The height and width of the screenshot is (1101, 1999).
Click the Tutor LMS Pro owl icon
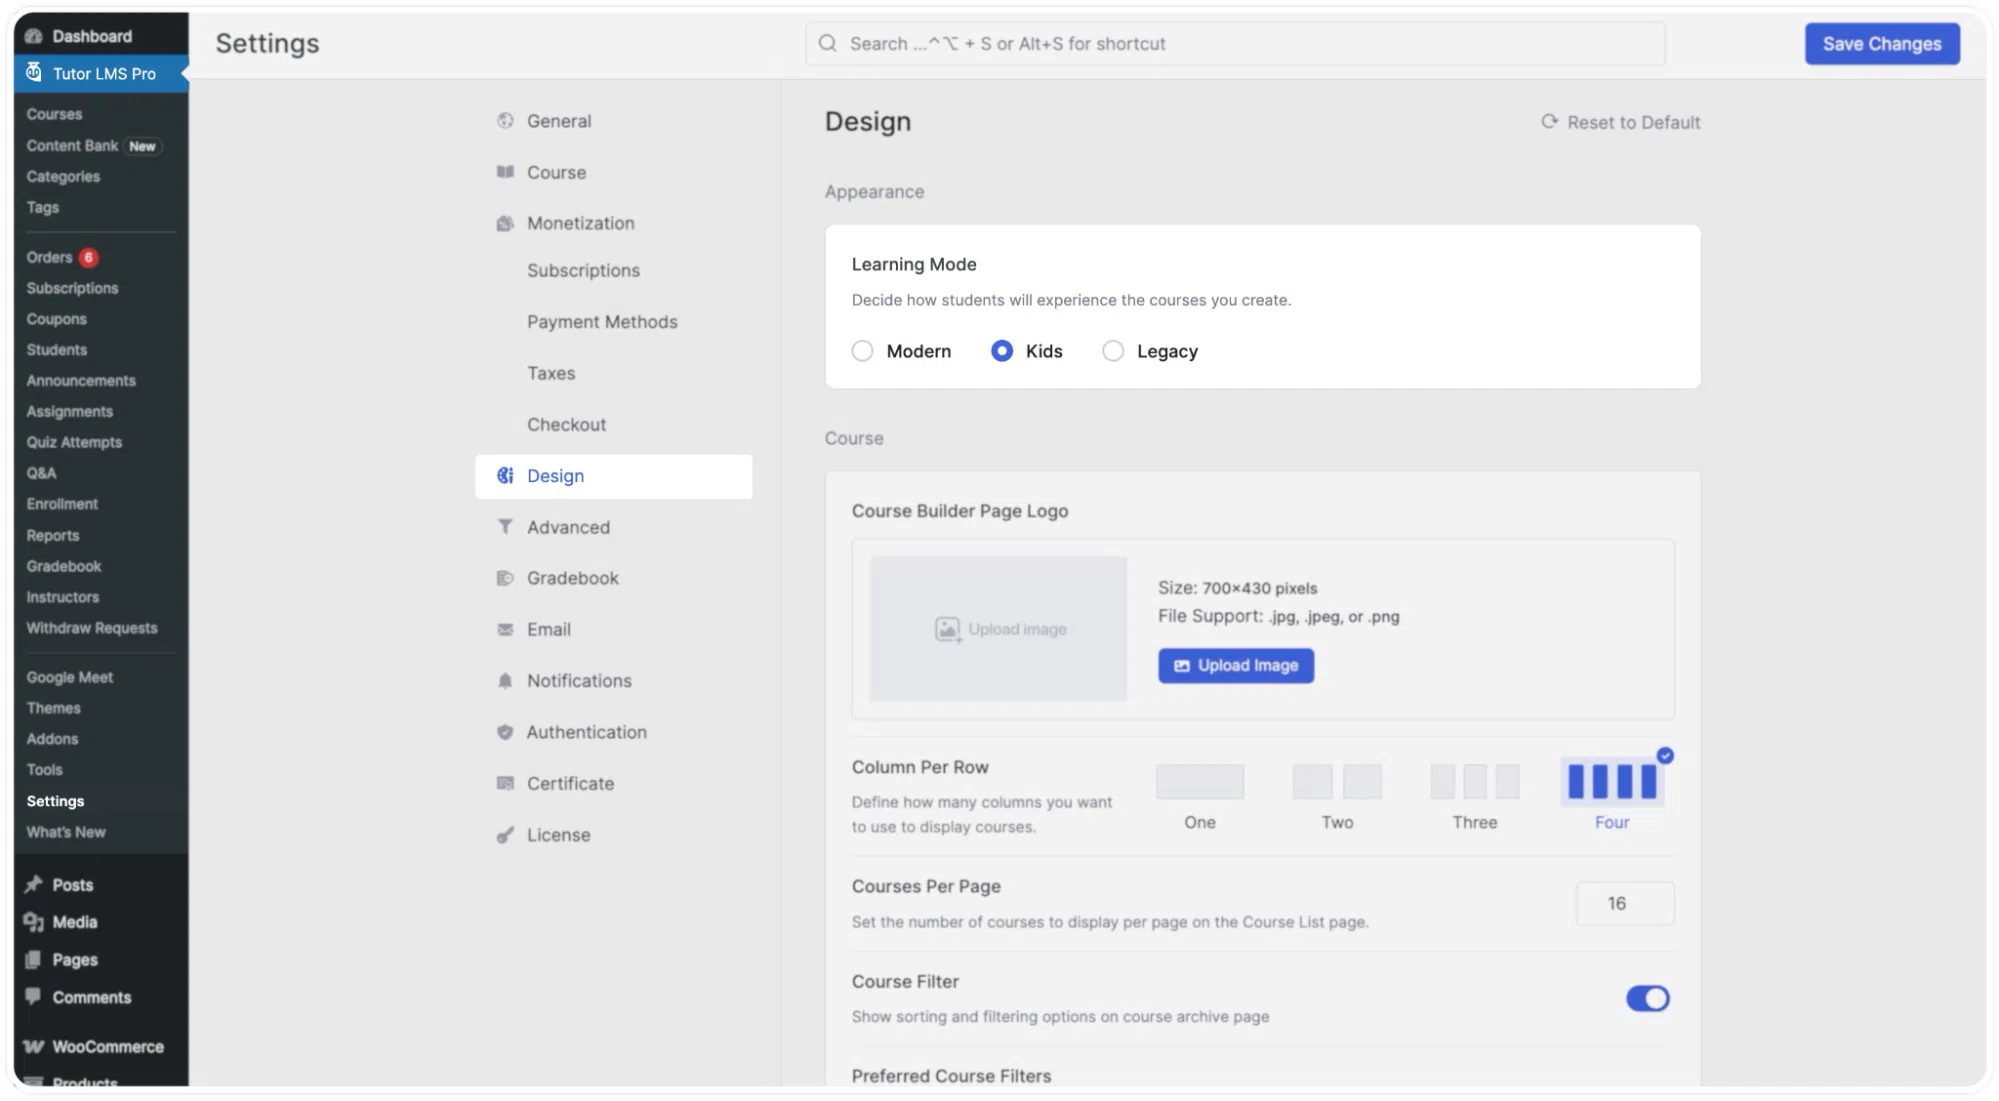tap(34, 72)
